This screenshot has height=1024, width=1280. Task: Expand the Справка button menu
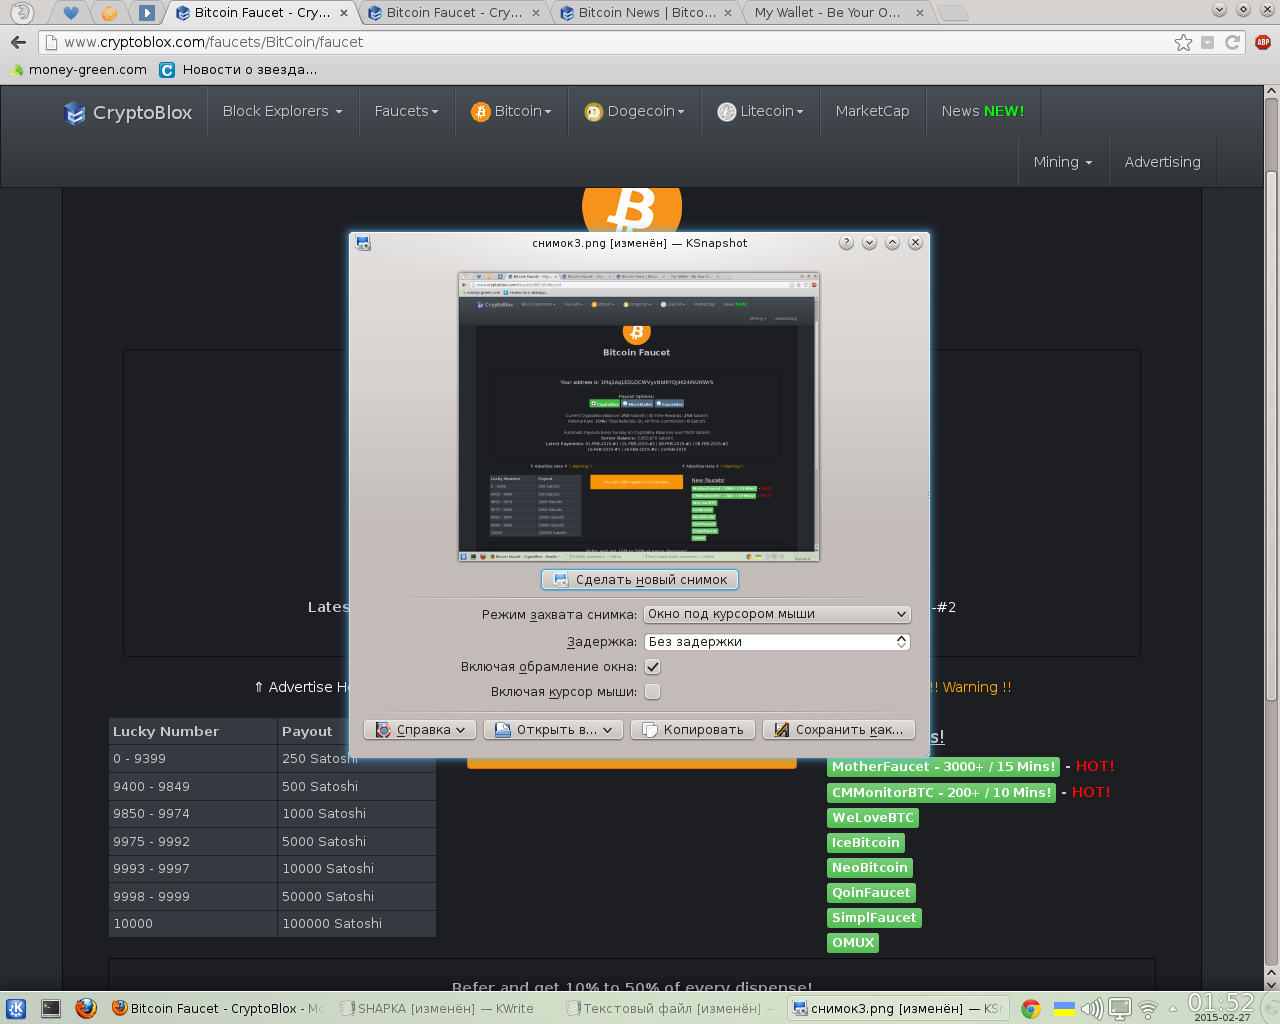click(418, 730)
